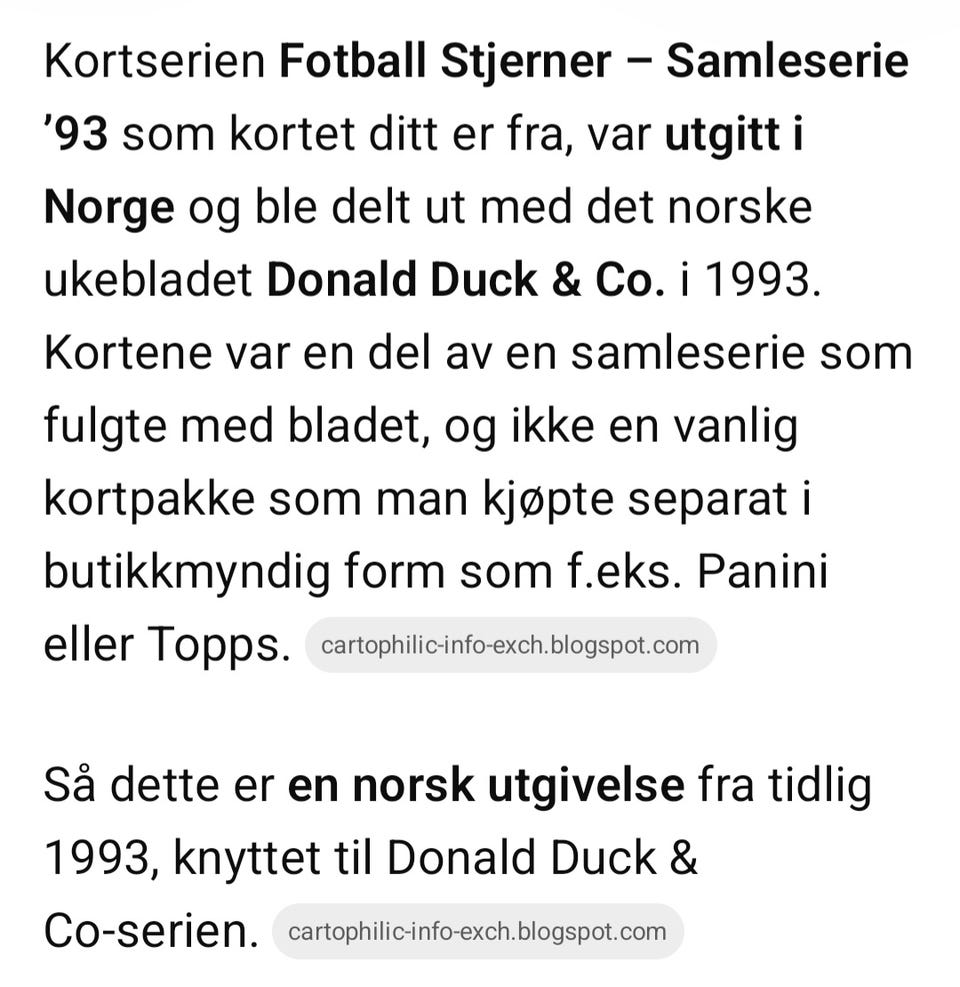Select the bold ''93' text
This screenshot has width=960, height=987.
pyautogui.click(x=76, y=133)
